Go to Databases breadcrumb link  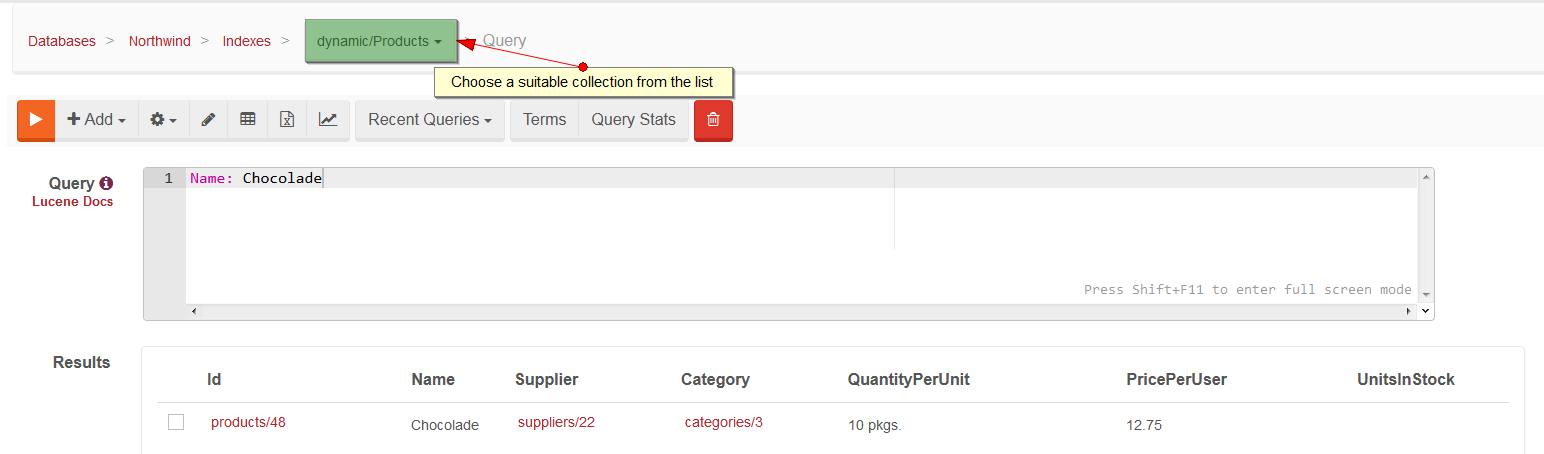point(62,41)
